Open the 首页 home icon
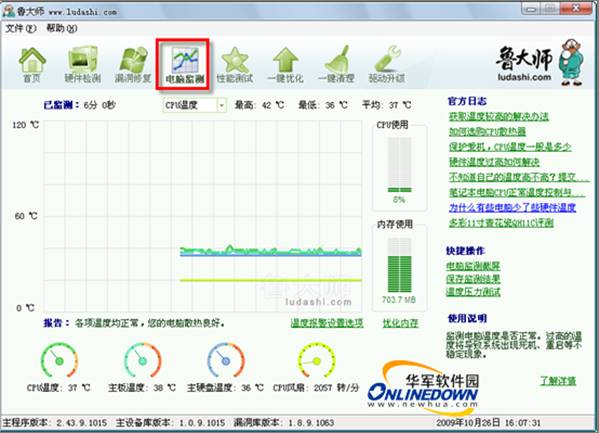 coord(32,65)
